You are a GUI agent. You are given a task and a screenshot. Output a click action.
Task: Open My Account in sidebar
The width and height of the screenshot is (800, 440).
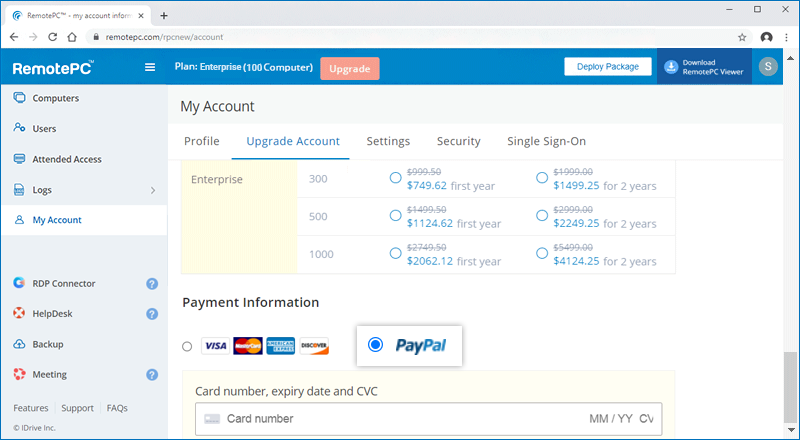(84, 220)
